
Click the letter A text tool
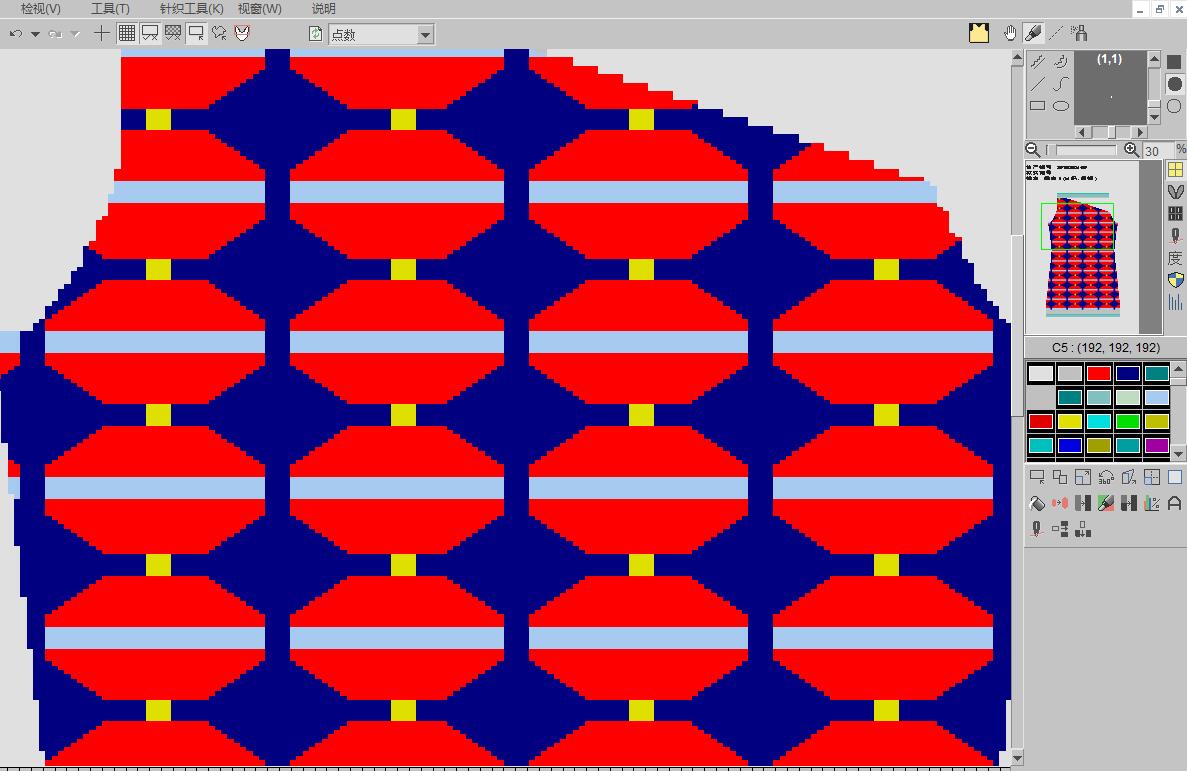(1174, 503)
